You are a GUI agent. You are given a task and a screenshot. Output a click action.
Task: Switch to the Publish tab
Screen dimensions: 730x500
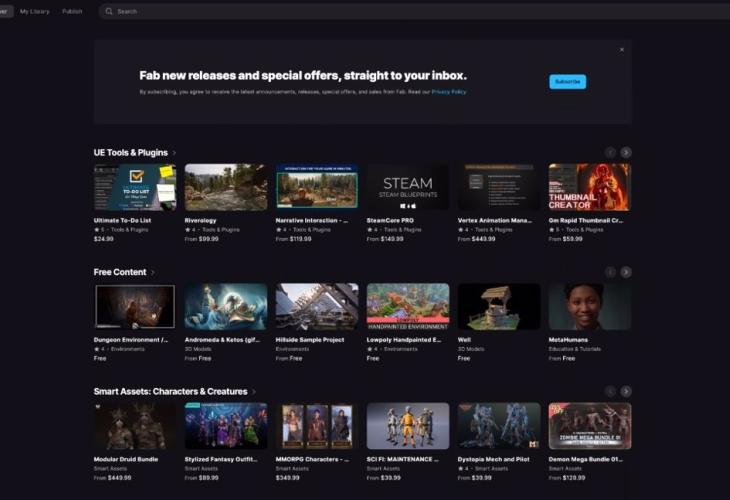tap(72, 11)
